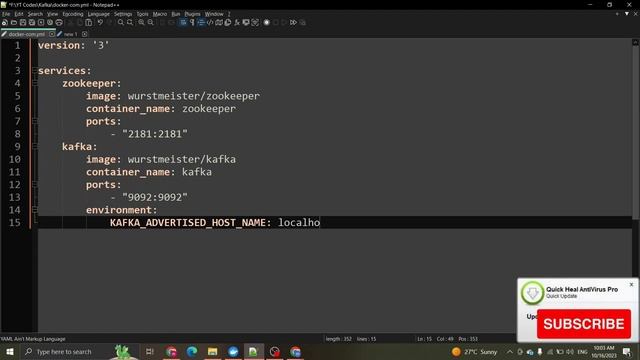640x360 pixels.
Task: Collapse the services block fold marker
Action: [x=35, y=70]
